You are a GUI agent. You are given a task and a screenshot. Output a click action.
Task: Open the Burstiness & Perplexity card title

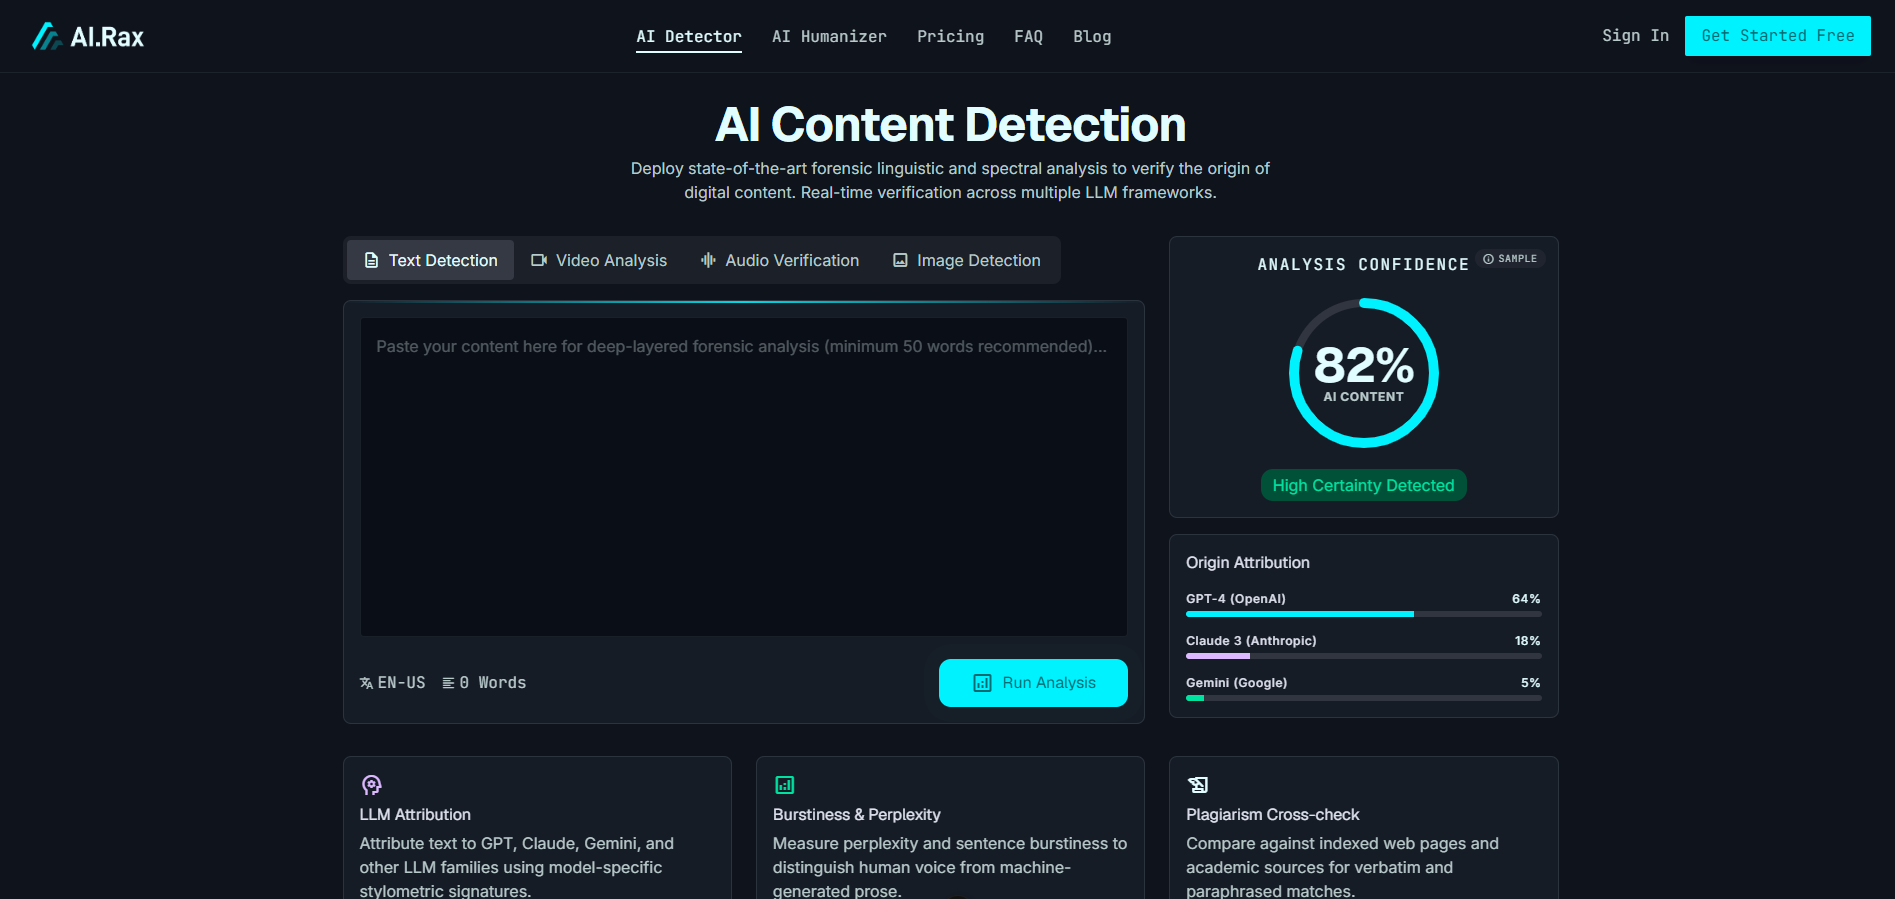pos(856,815)
